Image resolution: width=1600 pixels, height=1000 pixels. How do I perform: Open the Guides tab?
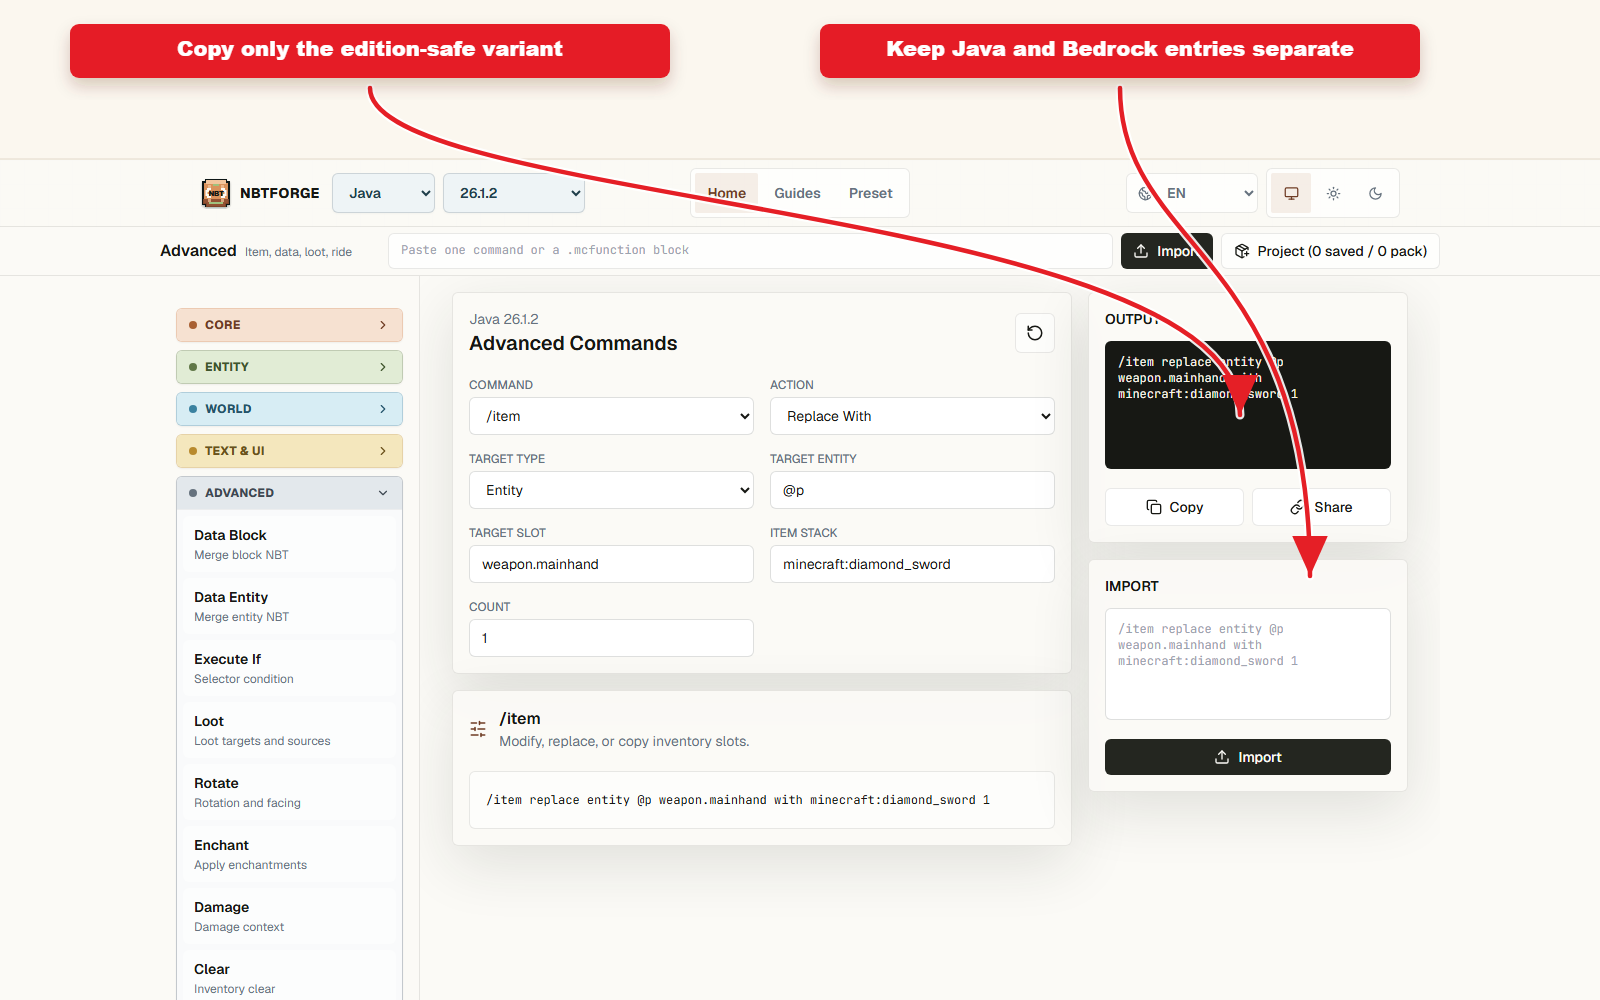pyautogui.click(x=797, y=193)
